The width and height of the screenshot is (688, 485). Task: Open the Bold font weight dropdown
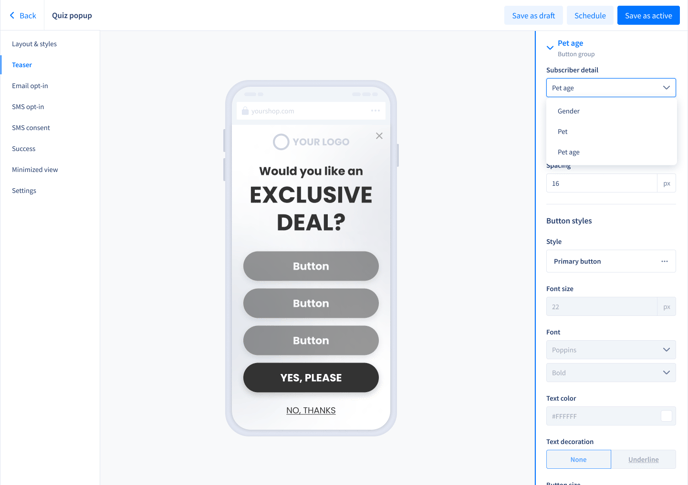tap(611, 373)
